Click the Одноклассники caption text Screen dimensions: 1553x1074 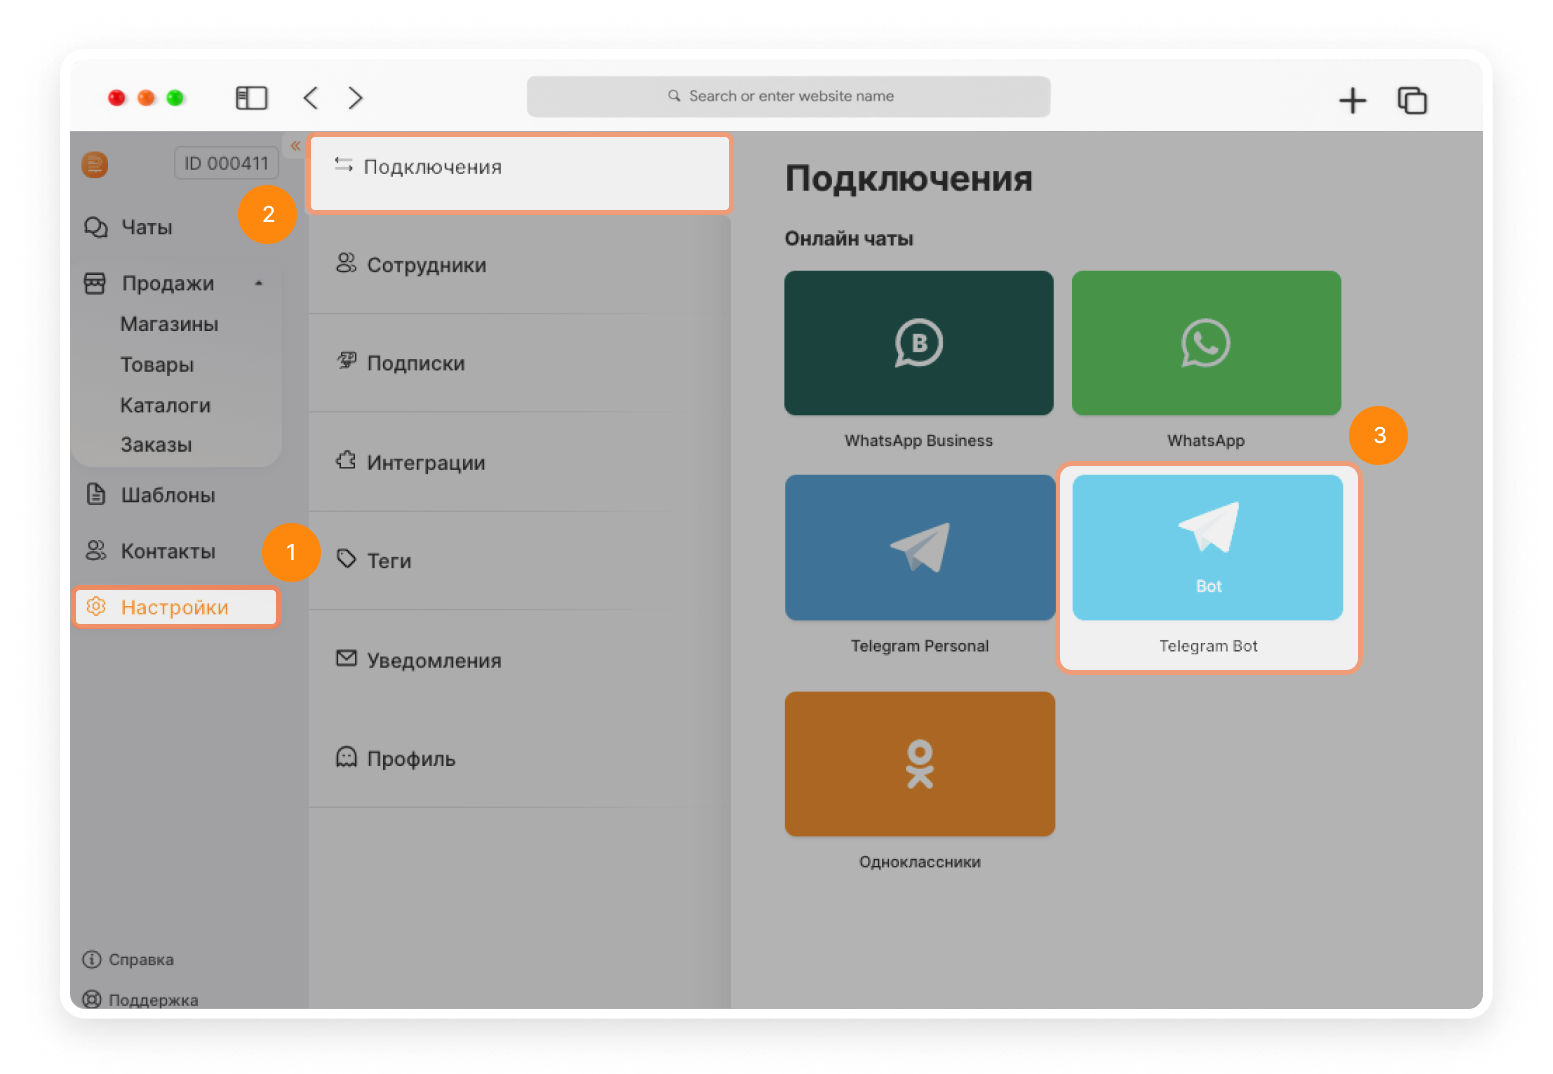(x=920, y=862)
